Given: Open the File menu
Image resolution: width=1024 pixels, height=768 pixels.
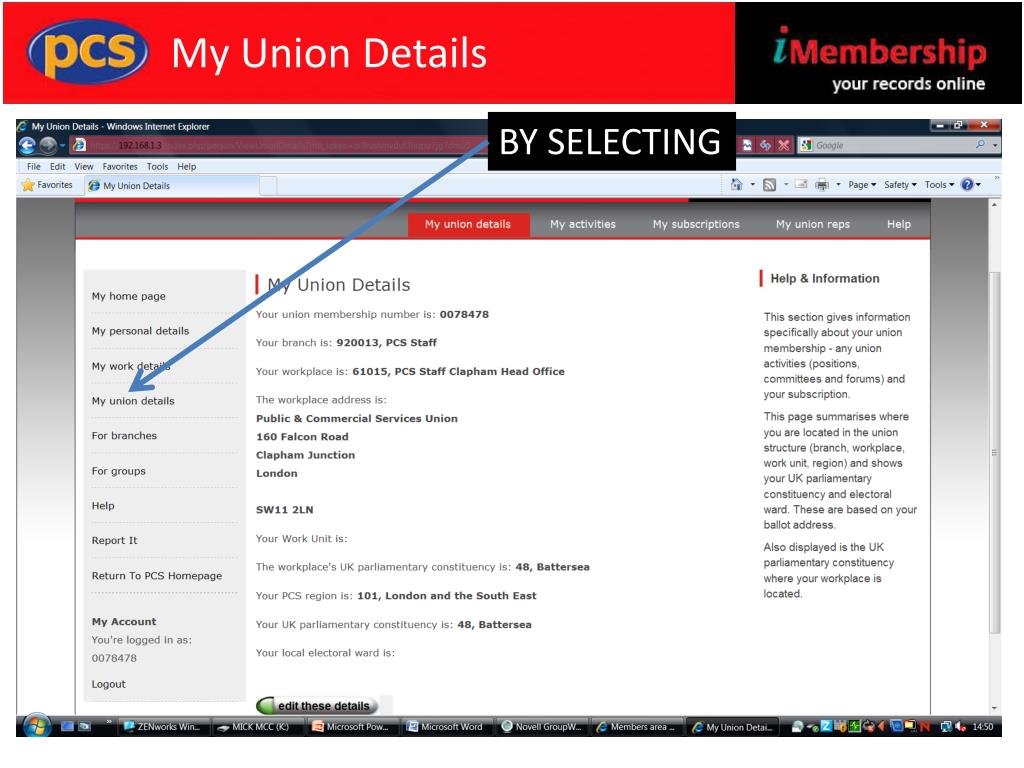Looking at the screenshot, I should [x=33, y=167].
